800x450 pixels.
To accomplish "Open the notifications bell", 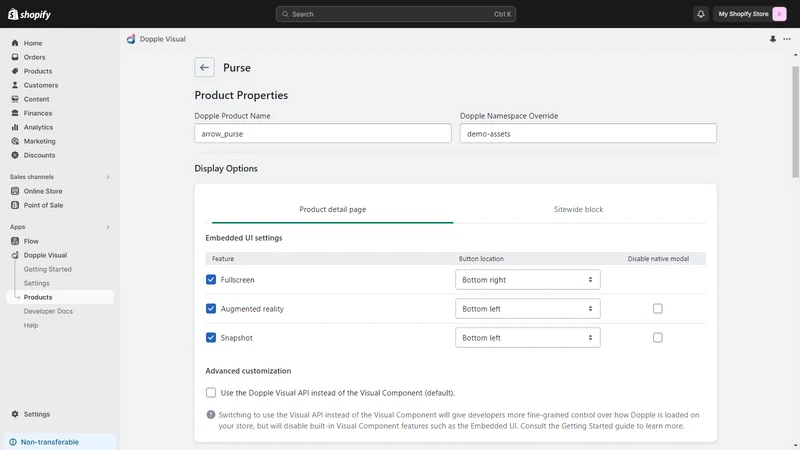I will tap(701, 14).
